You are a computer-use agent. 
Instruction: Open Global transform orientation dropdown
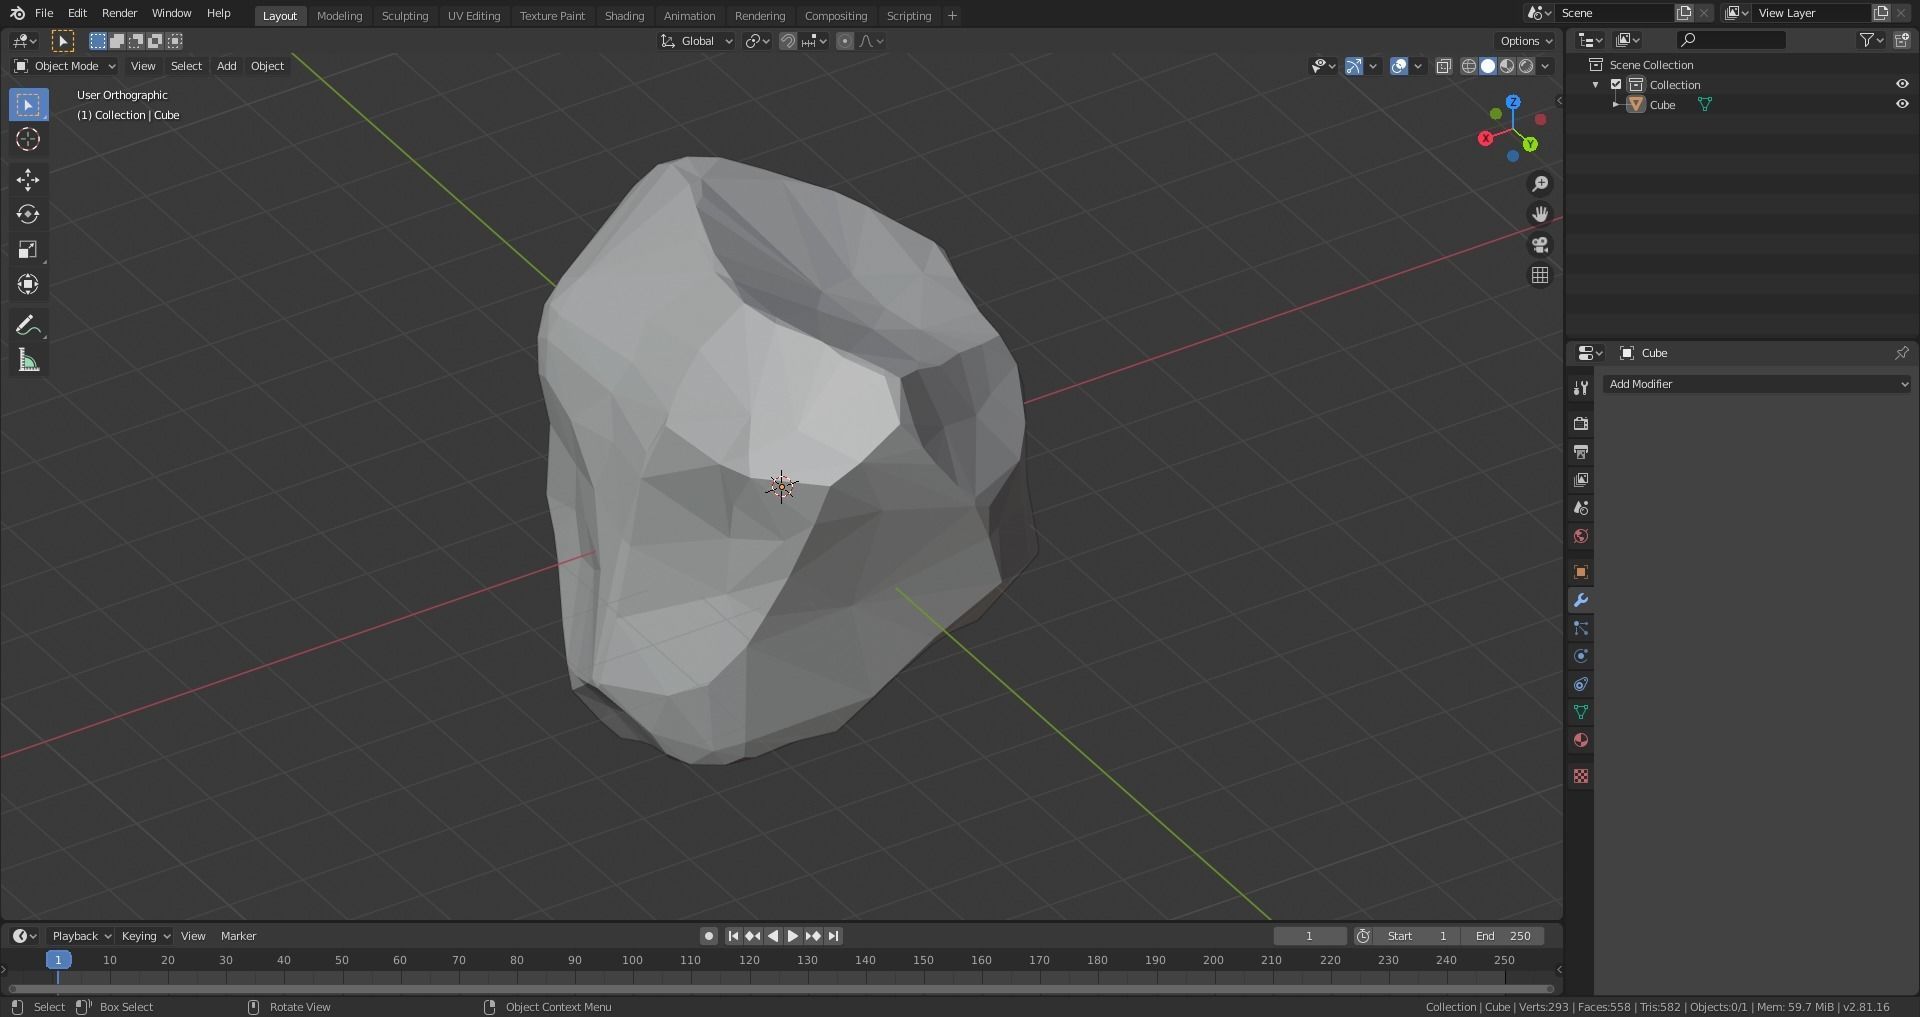[696, 41]
